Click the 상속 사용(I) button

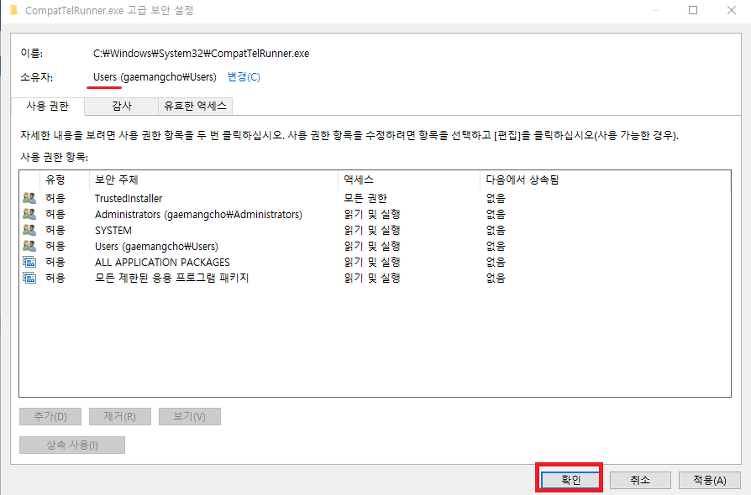pyautogui.click(x=72, y=445)
